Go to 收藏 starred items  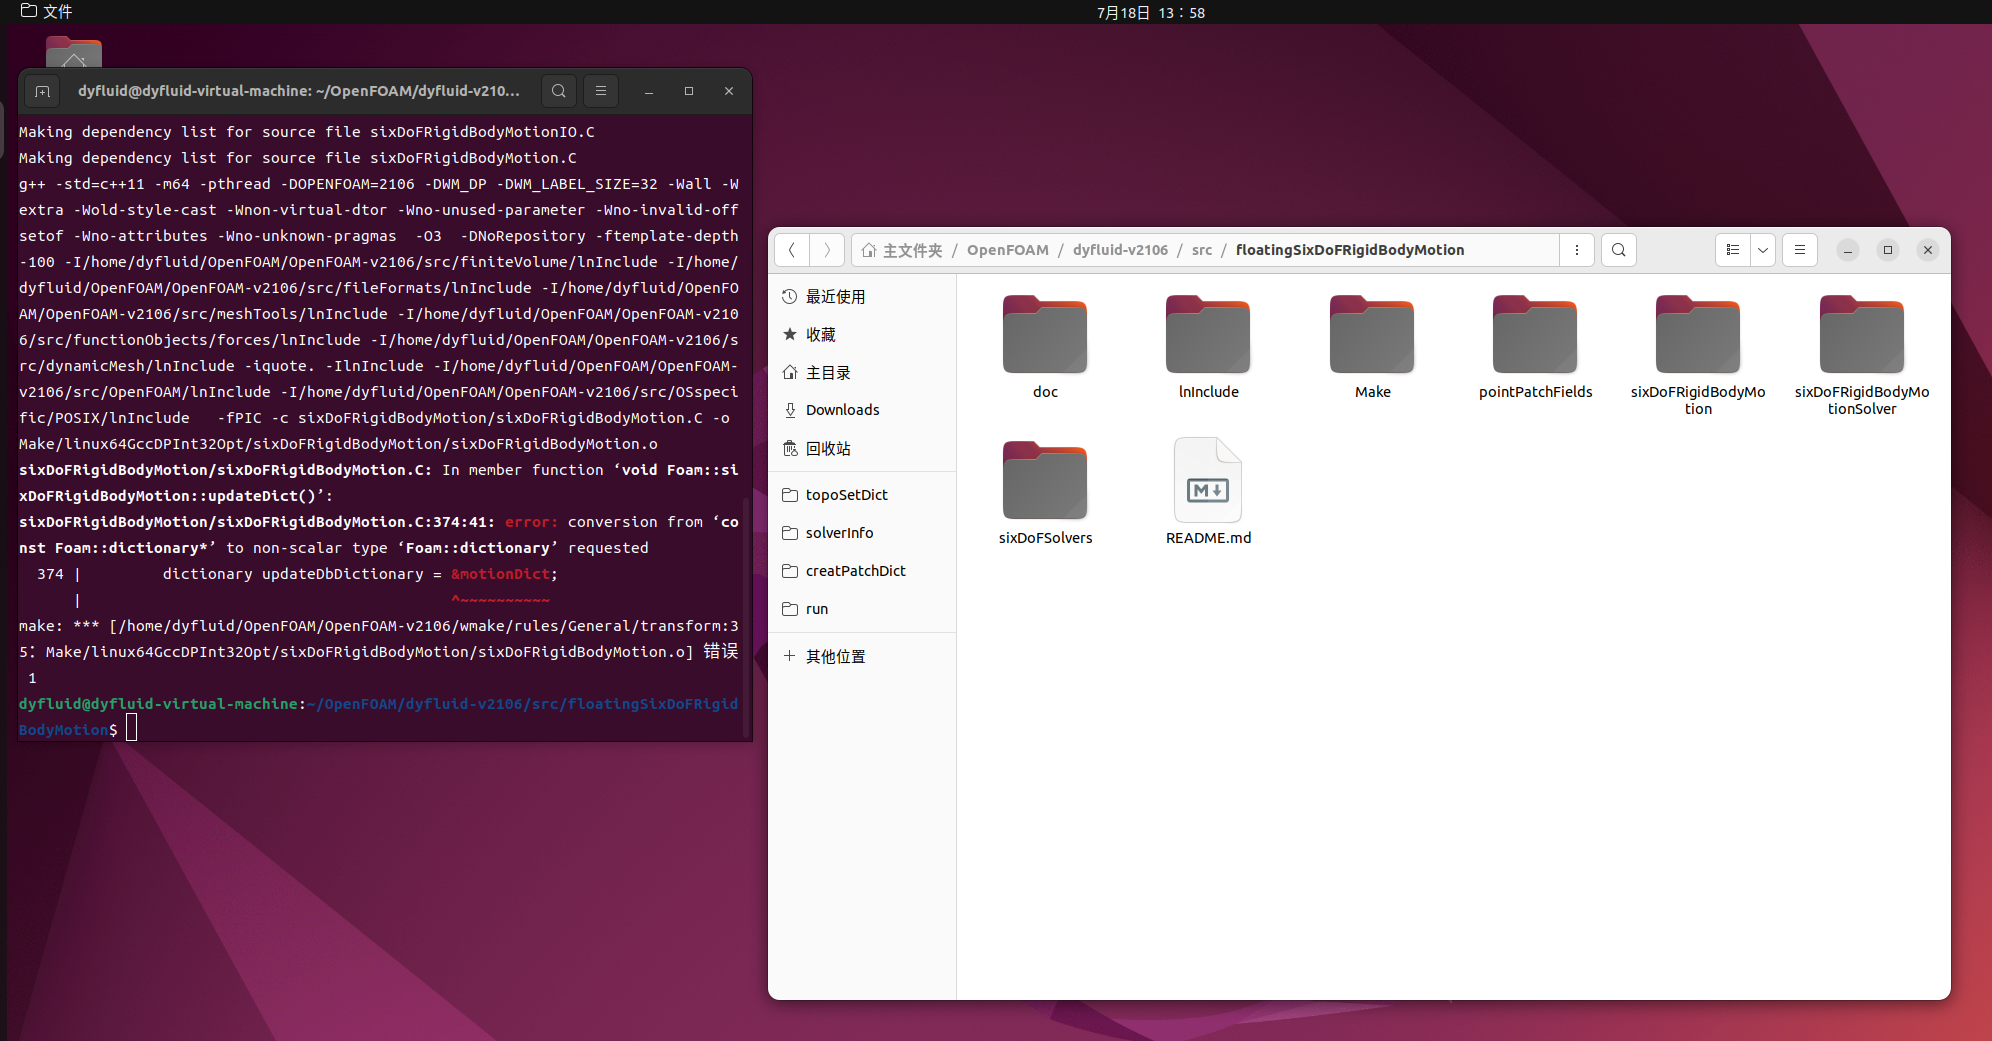tap(864, 335)
